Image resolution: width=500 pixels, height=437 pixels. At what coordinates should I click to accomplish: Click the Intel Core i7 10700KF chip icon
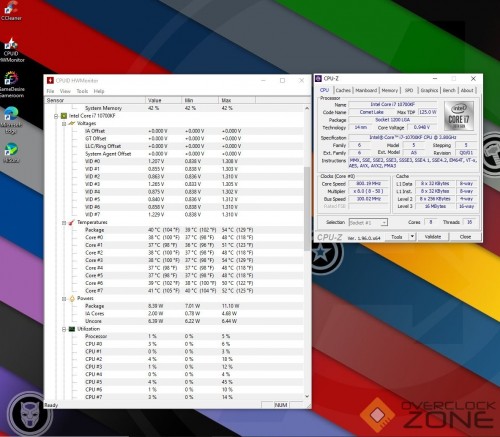click(64, 116)
